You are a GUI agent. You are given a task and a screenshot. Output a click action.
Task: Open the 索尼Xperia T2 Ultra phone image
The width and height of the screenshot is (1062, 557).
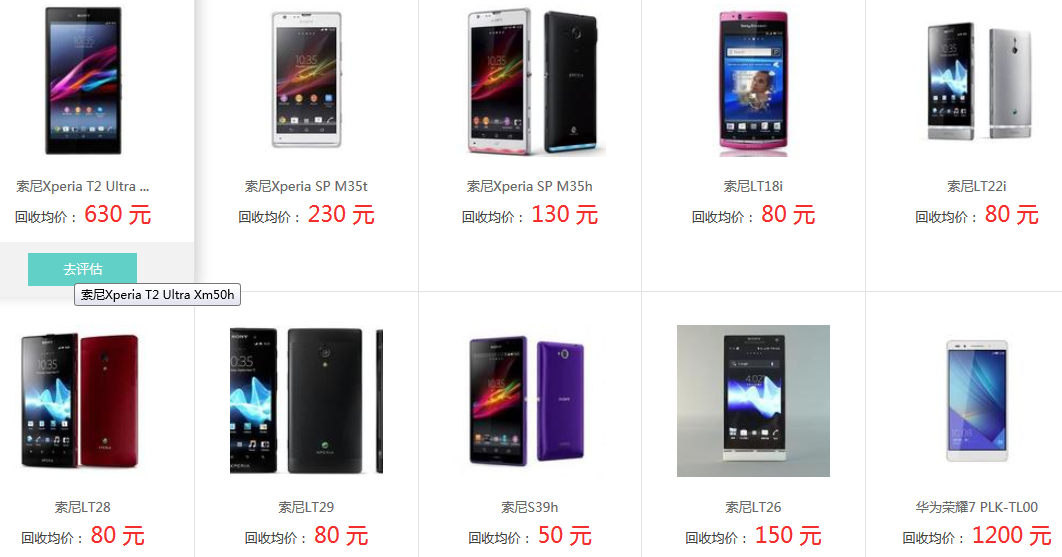click(83, 81)
